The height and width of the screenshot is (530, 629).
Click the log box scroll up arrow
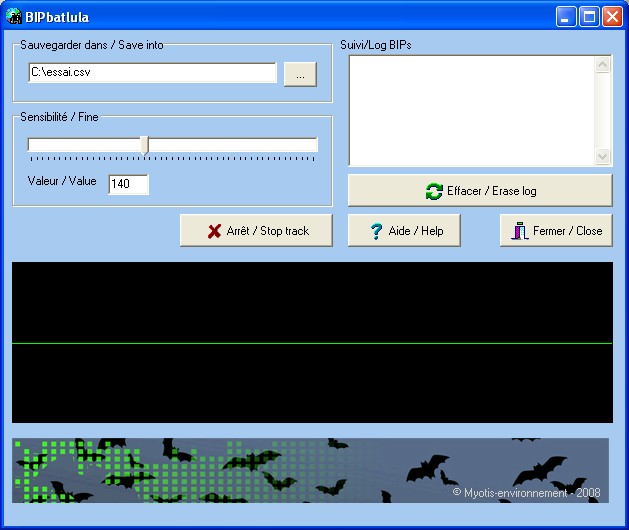603,65
